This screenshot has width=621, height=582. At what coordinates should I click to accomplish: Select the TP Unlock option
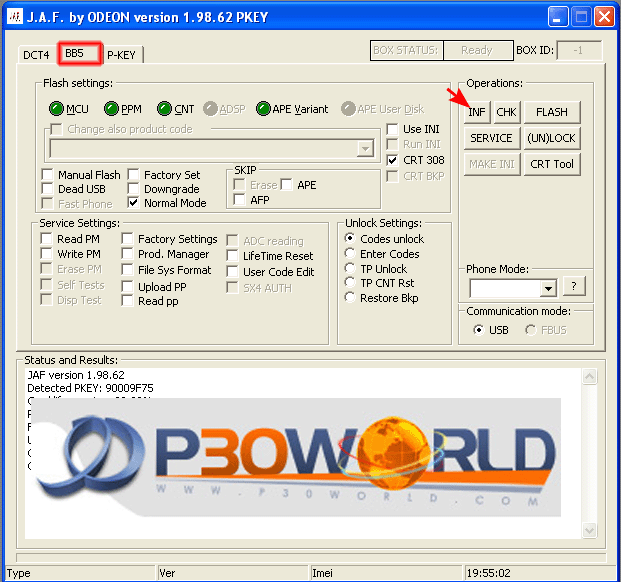[350, 268]
